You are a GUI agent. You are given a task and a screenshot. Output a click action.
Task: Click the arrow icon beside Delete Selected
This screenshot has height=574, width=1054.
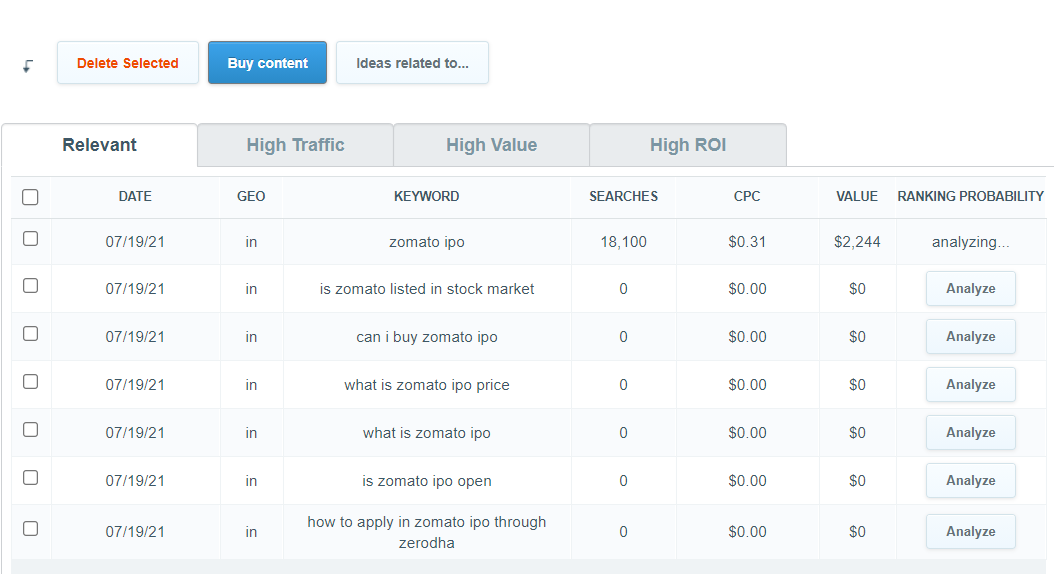click(28, 66)
